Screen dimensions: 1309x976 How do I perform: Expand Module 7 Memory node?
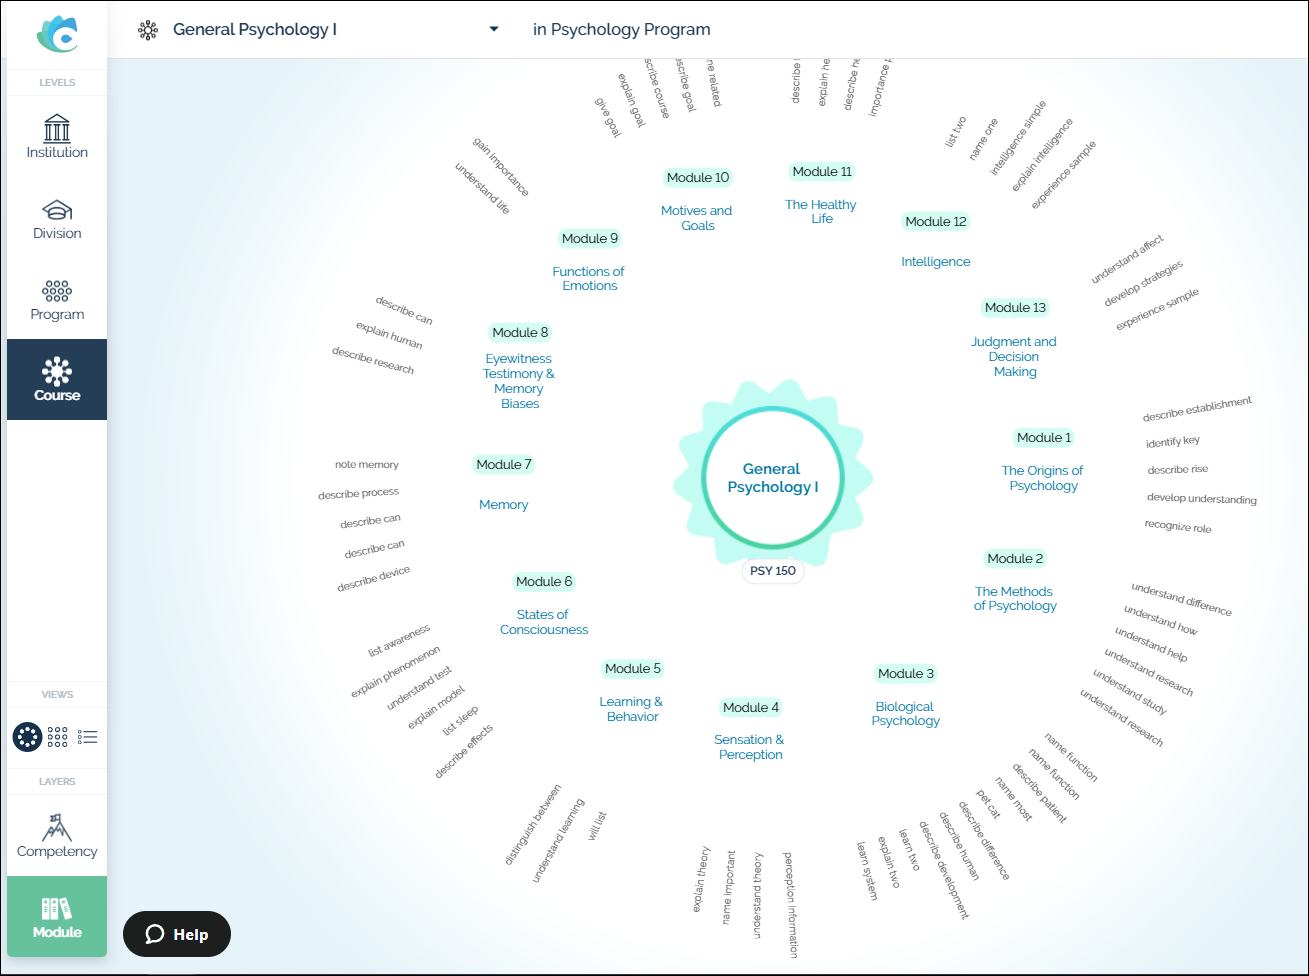[503, 505]
